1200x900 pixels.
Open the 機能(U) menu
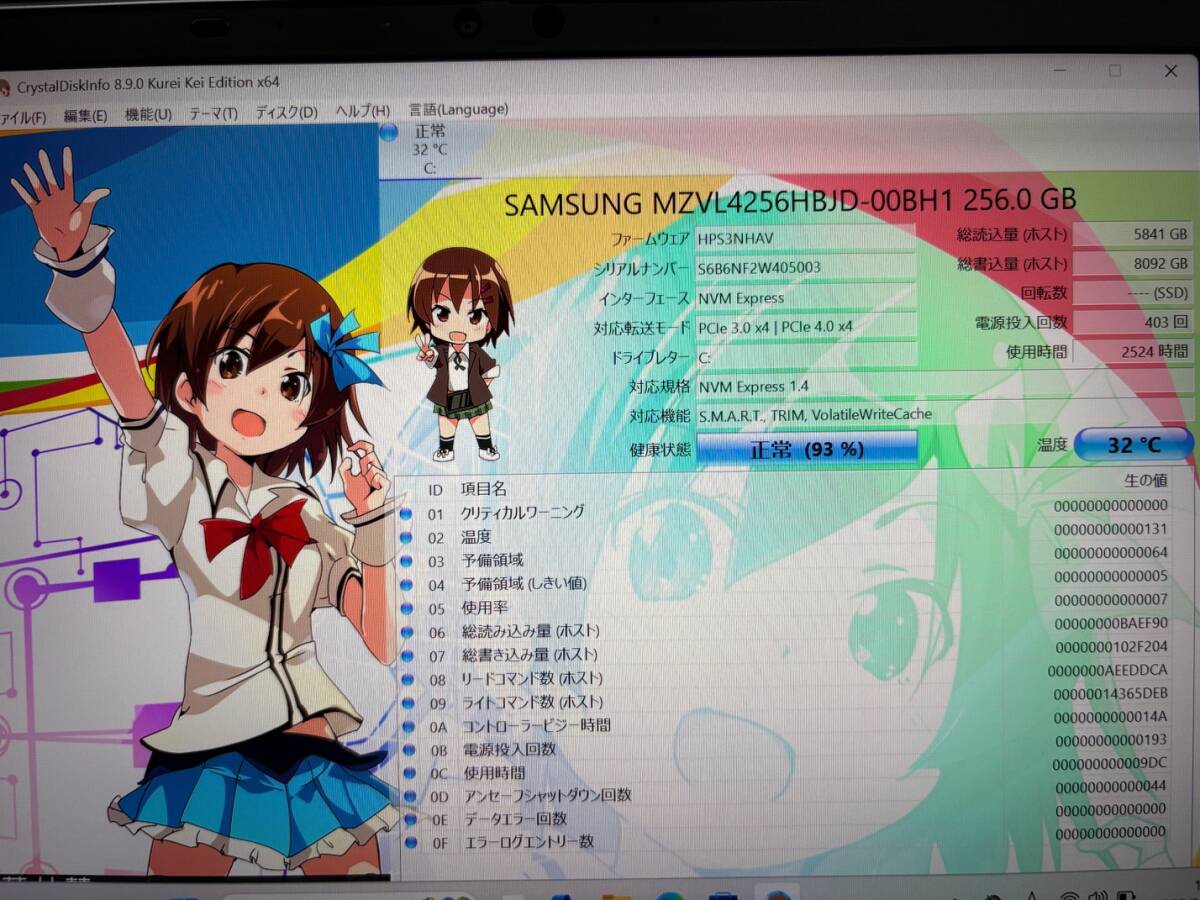(148, 115)
